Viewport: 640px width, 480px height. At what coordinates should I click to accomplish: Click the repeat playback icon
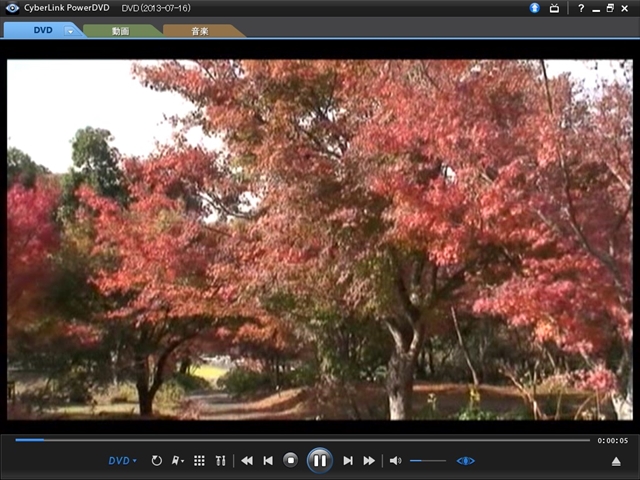pos(157,460)
